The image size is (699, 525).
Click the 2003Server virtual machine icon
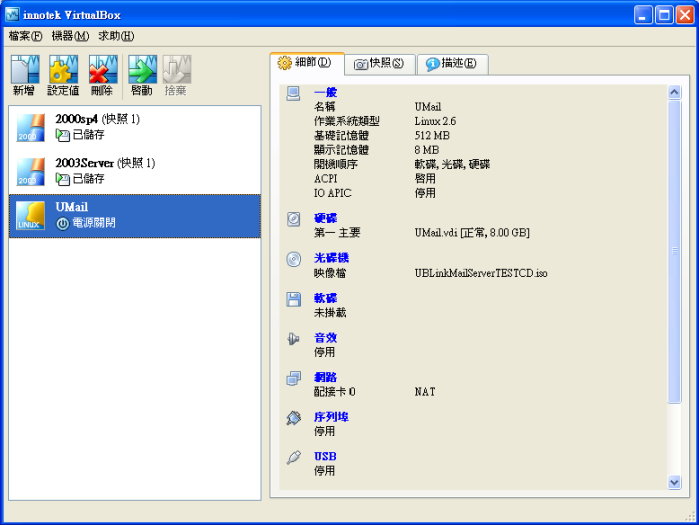point(31,170)
